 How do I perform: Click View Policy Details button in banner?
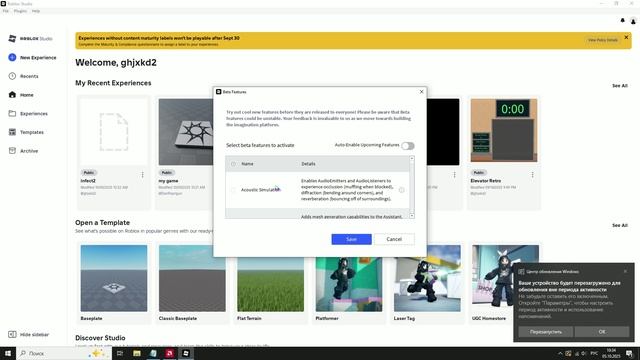[603, 40]
